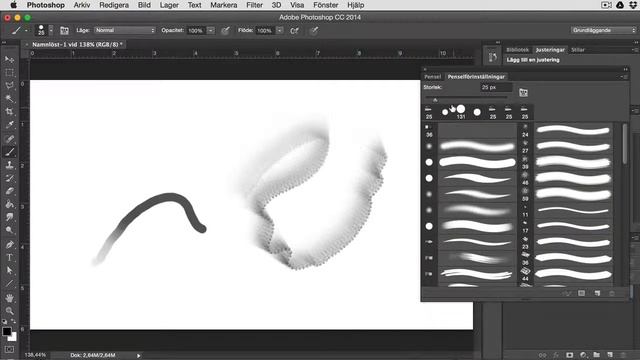Select the Healing Brush tool
Screen dimensions: 640x360
tap(9, 139)
